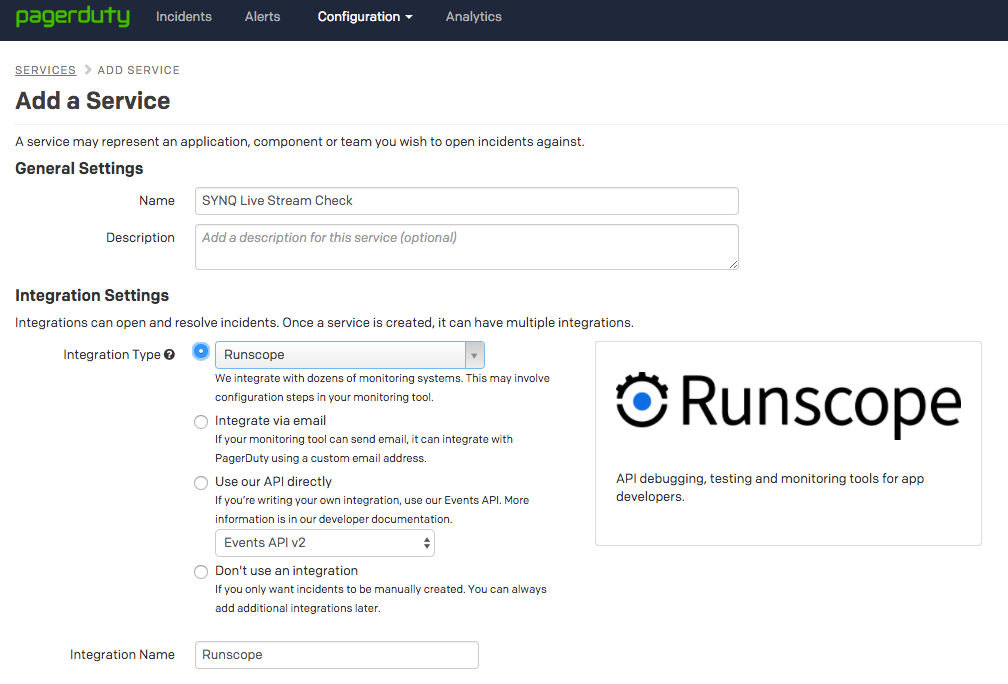1008x684 pixels.
Task: Click the dropdown arrow on the Runscope selector
Action: click(x=473, y=354)
